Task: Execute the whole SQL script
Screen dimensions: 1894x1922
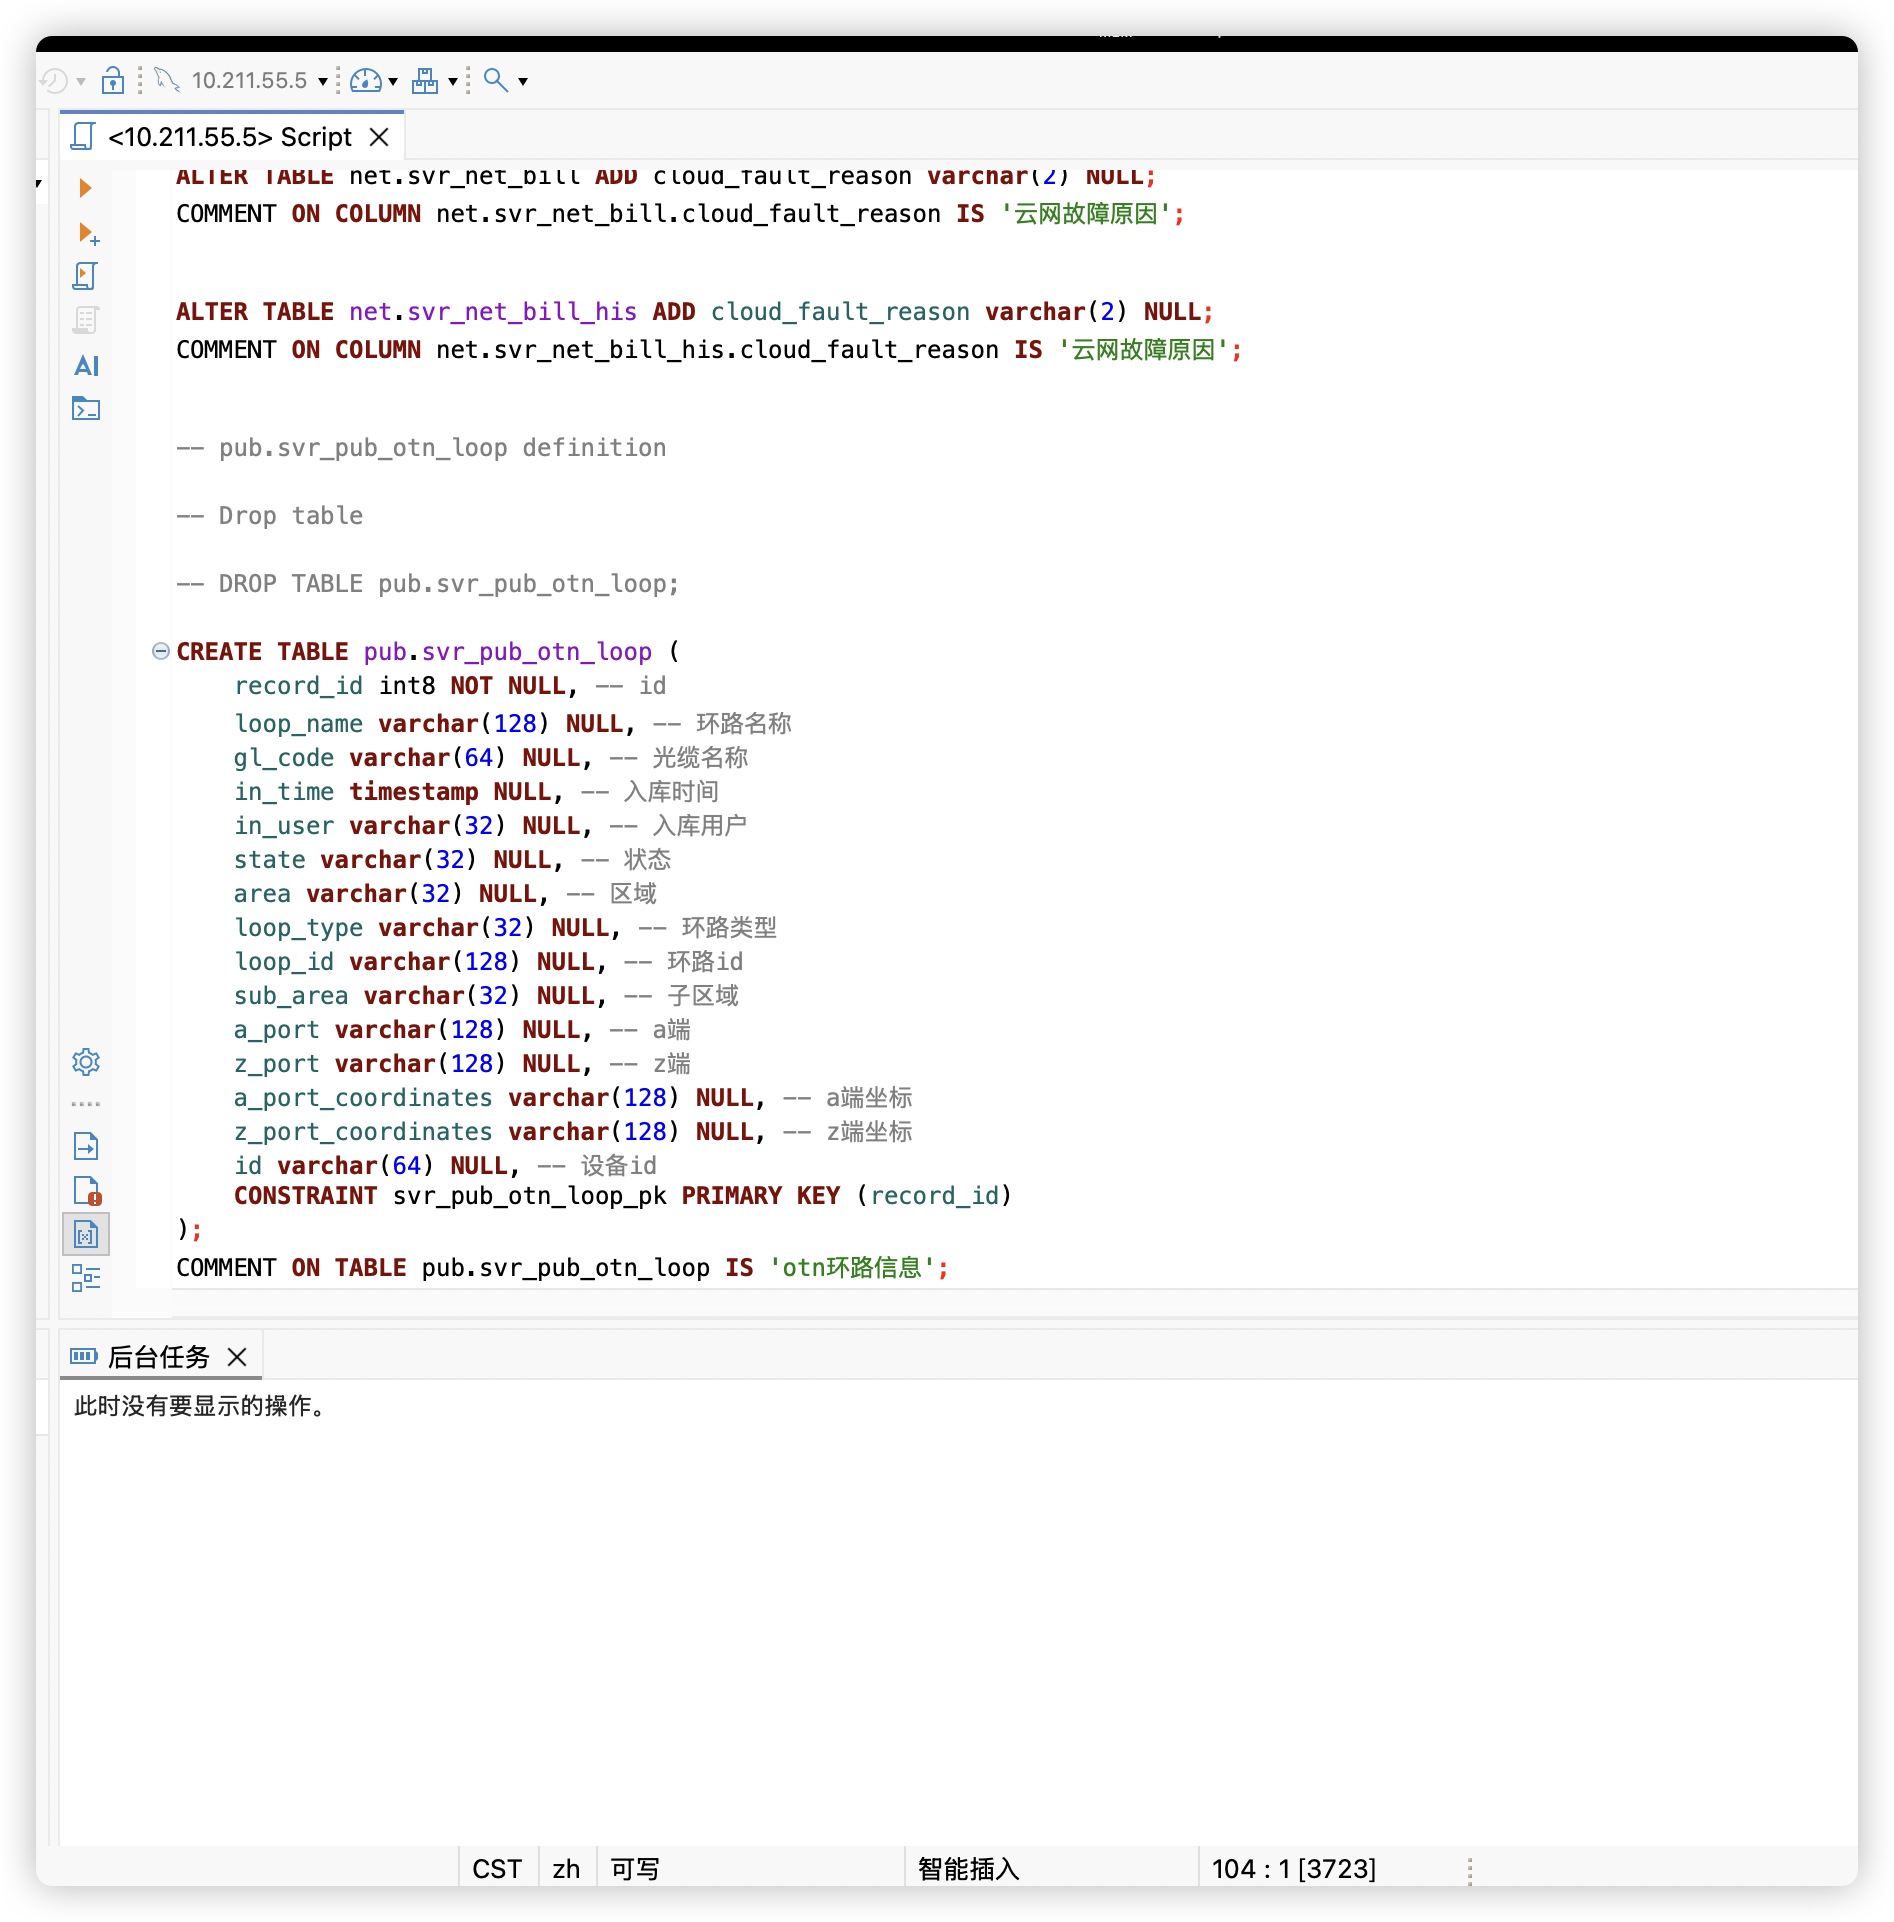Action: click(x=86, y=276)
